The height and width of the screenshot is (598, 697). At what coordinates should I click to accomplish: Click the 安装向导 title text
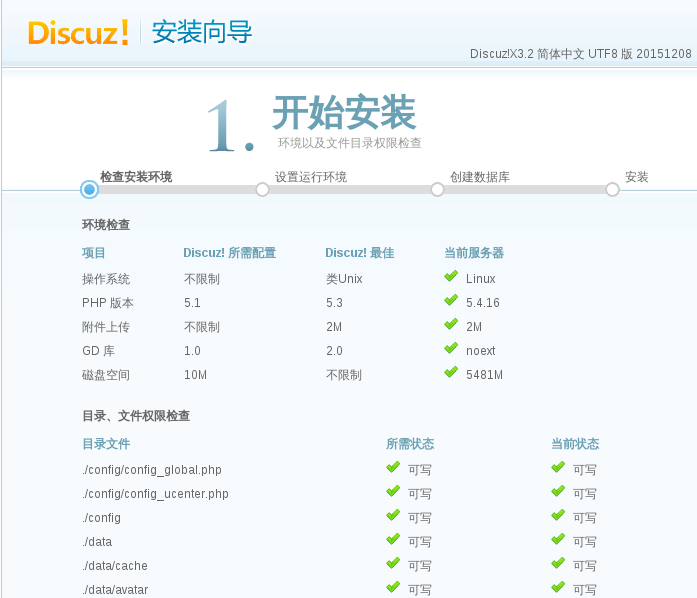[202, 32]
